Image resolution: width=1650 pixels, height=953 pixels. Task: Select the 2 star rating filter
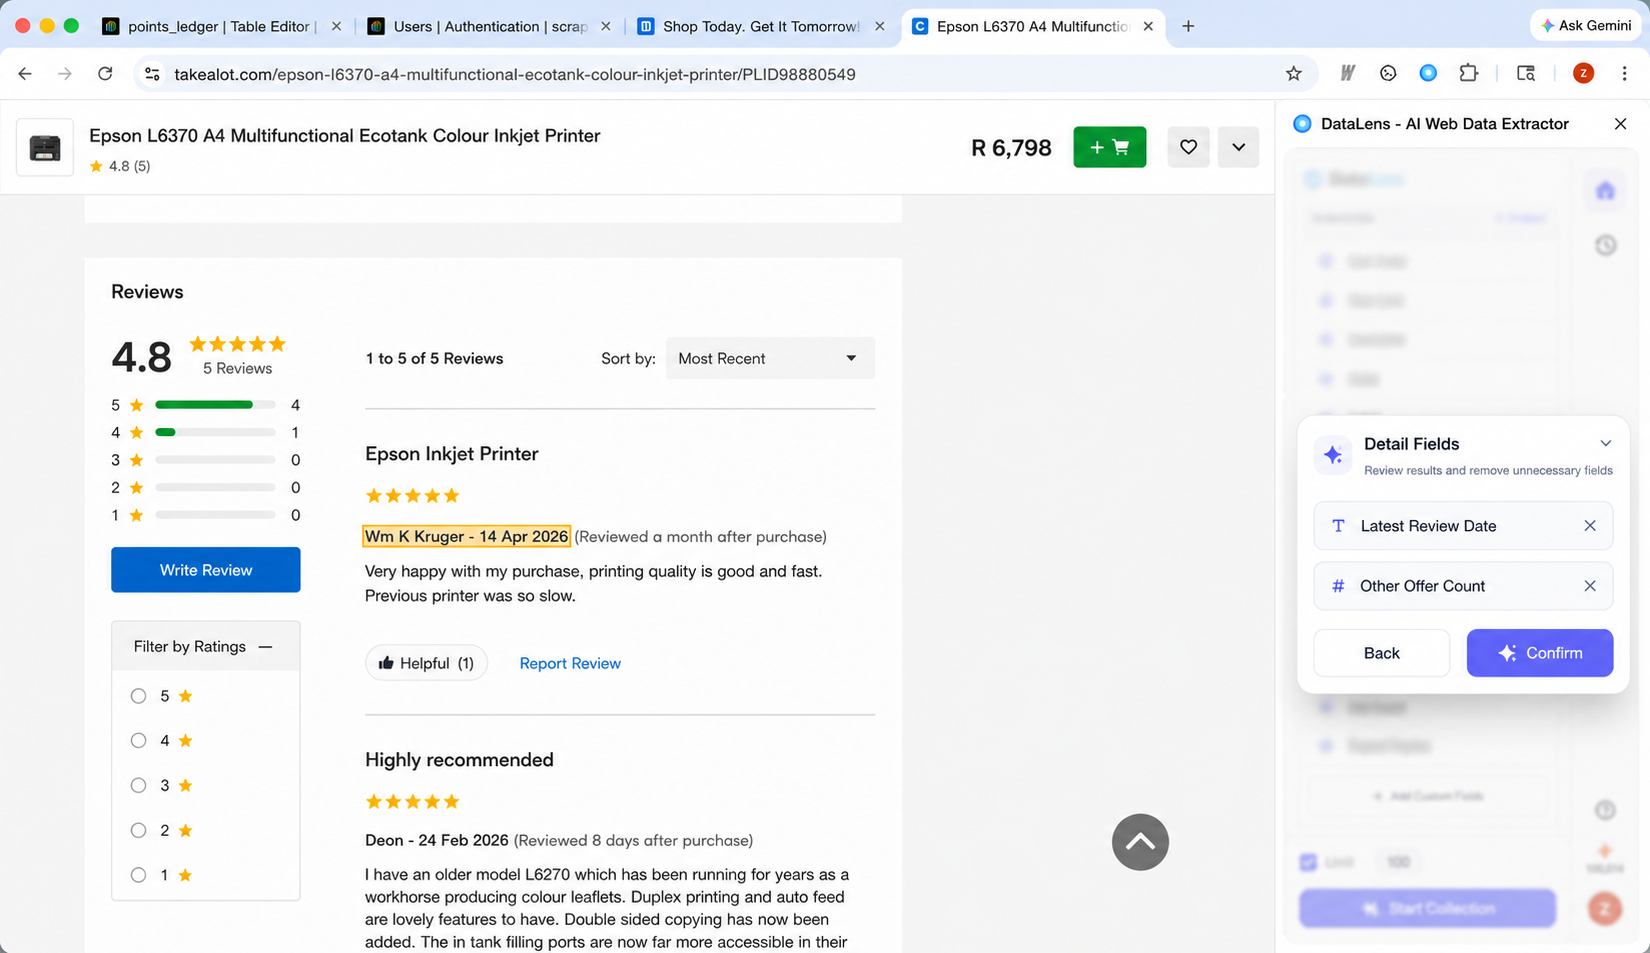(x=138, y=830)
